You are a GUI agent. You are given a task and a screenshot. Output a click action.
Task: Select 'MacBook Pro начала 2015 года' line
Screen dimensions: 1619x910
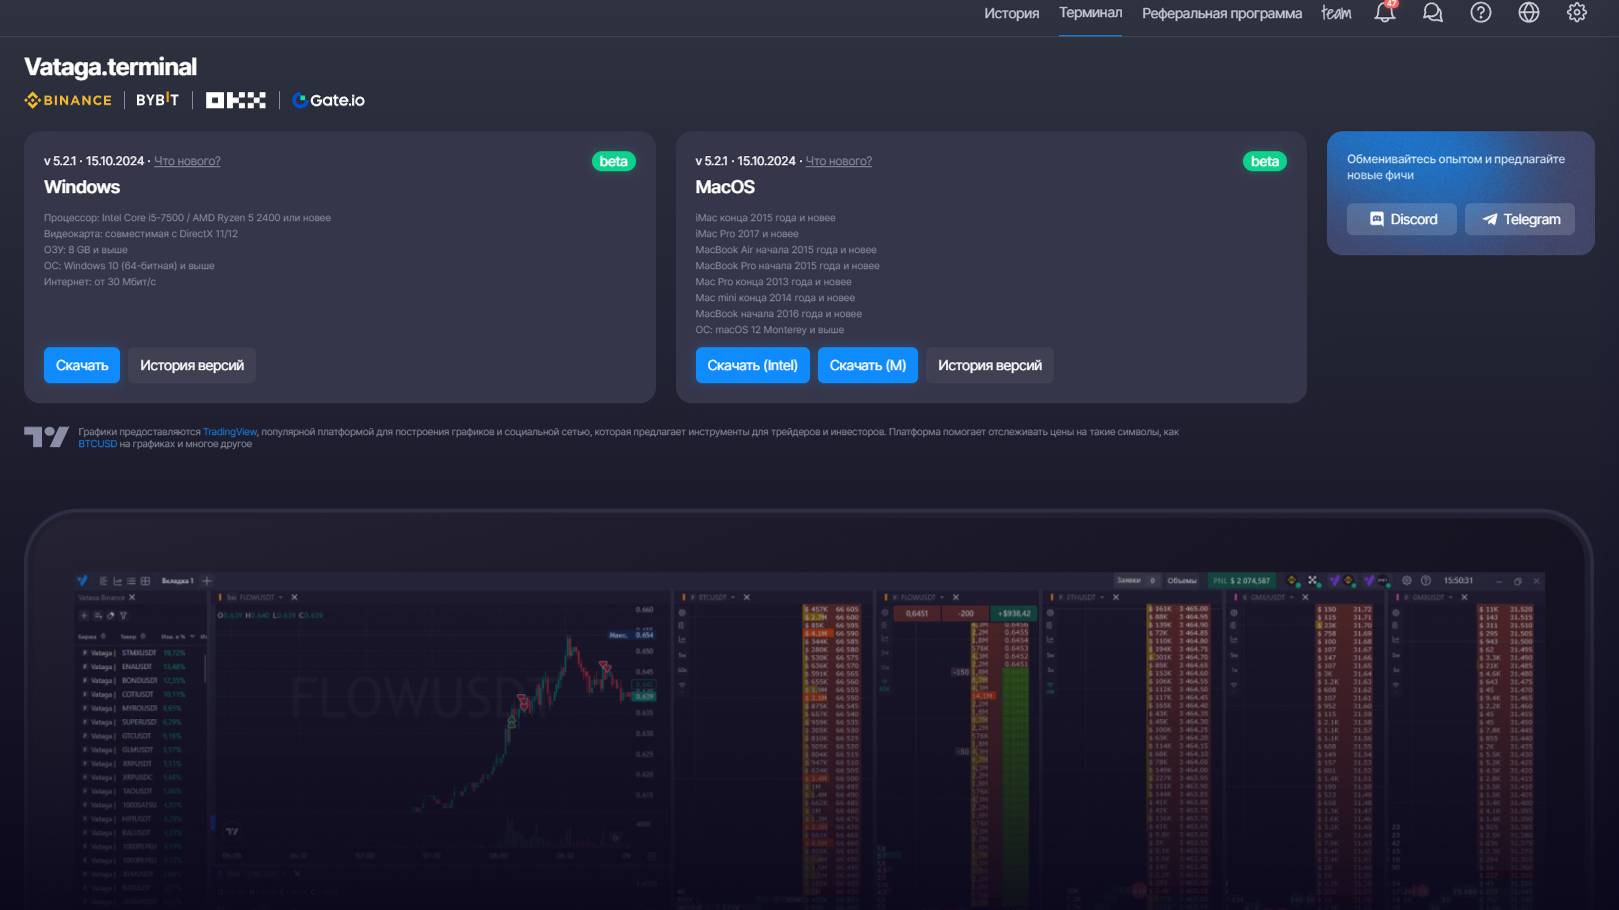(x=788, y=266)
